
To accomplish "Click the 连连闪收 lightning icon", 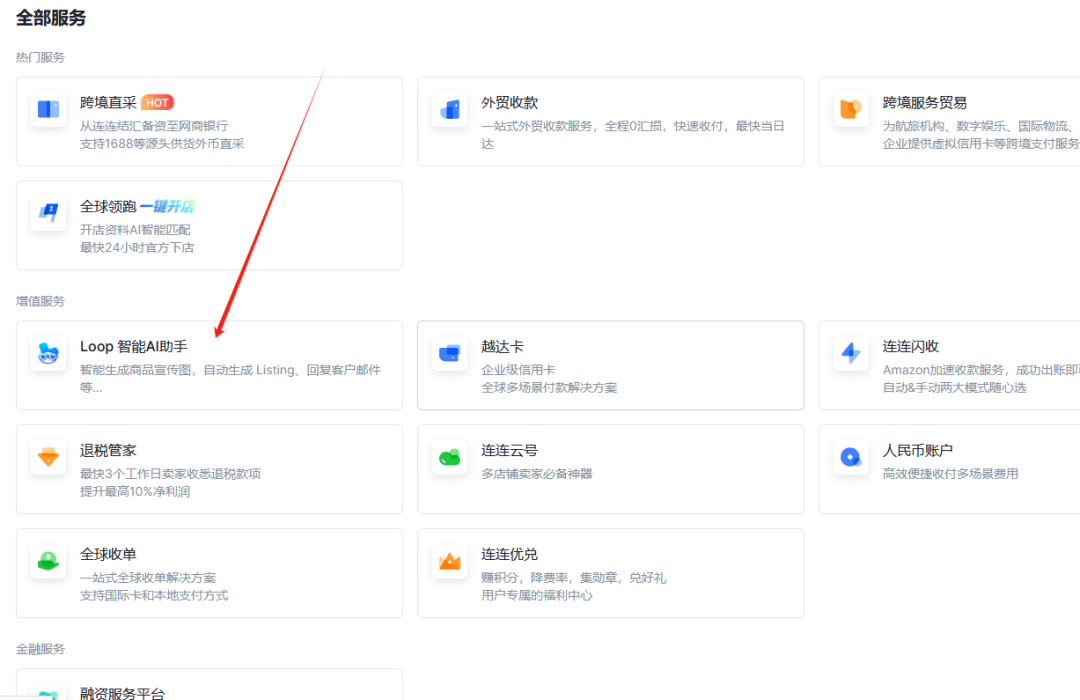I will coord(850,354).
